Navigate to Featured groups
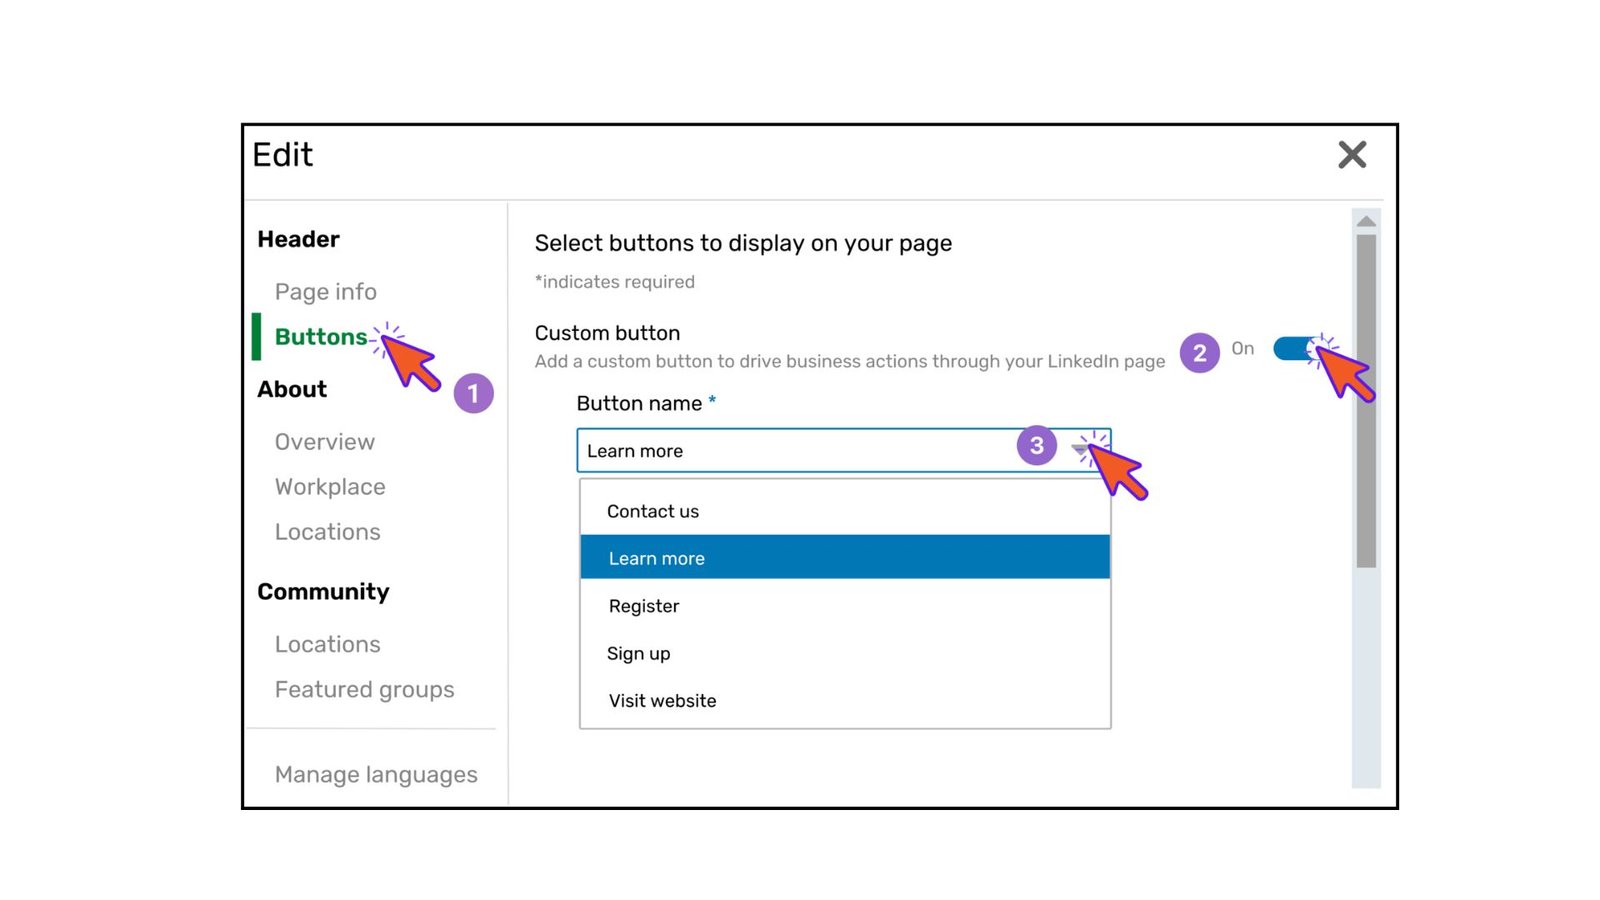This screenshot has height=900, width=1600. click(x=364, y=690)
